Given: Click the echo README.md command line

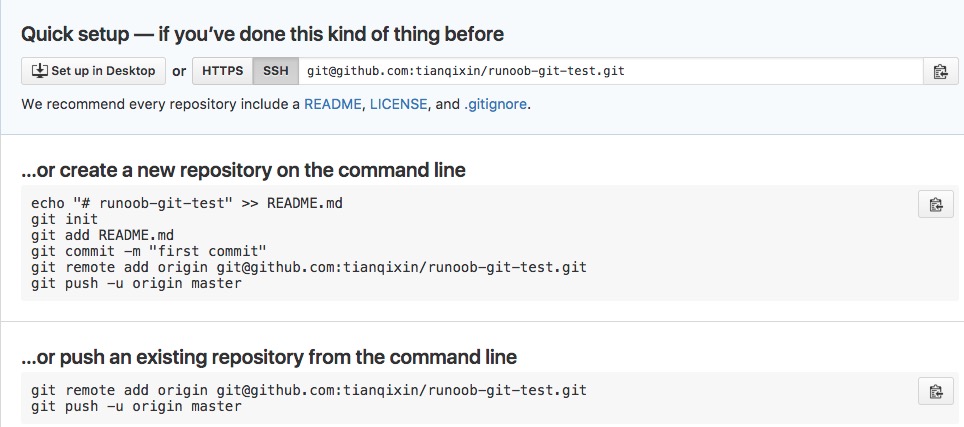Looking at the screenshot, I should click(187, 203).
